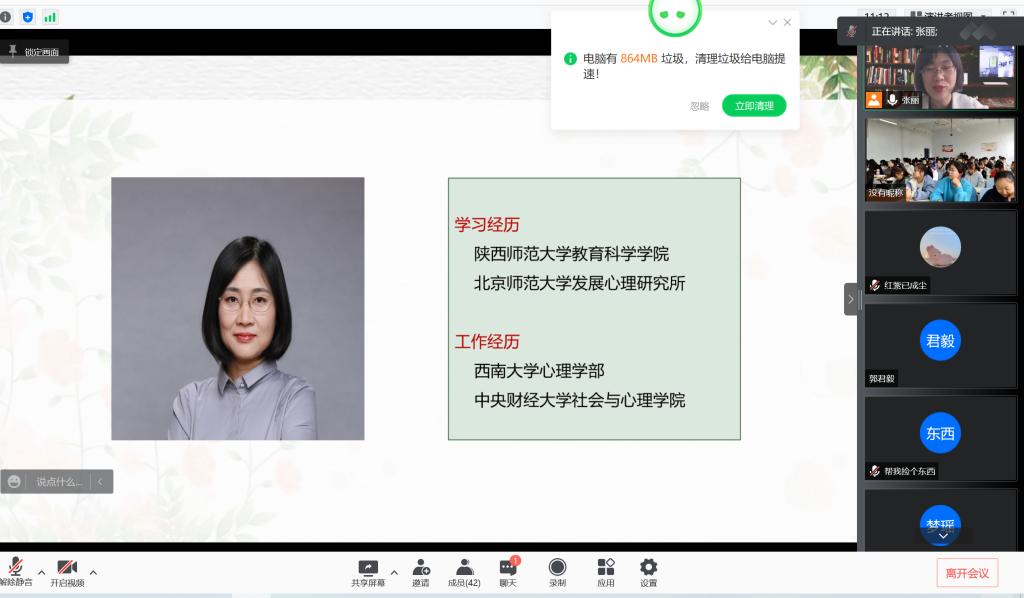Unmute microphone with 解除静音
The image size is (1024, 598).
(x=15, y=567)
